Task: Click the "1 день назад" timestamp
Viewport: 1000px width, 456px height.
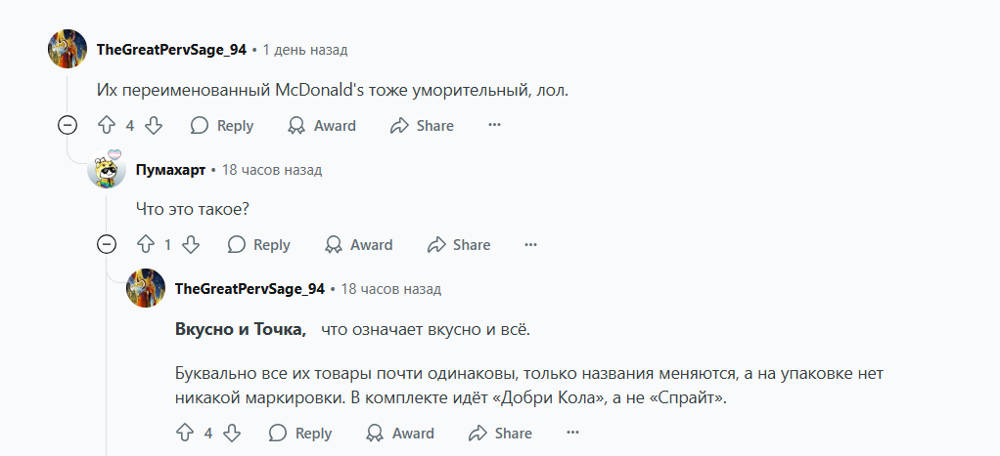Action: 305,49
